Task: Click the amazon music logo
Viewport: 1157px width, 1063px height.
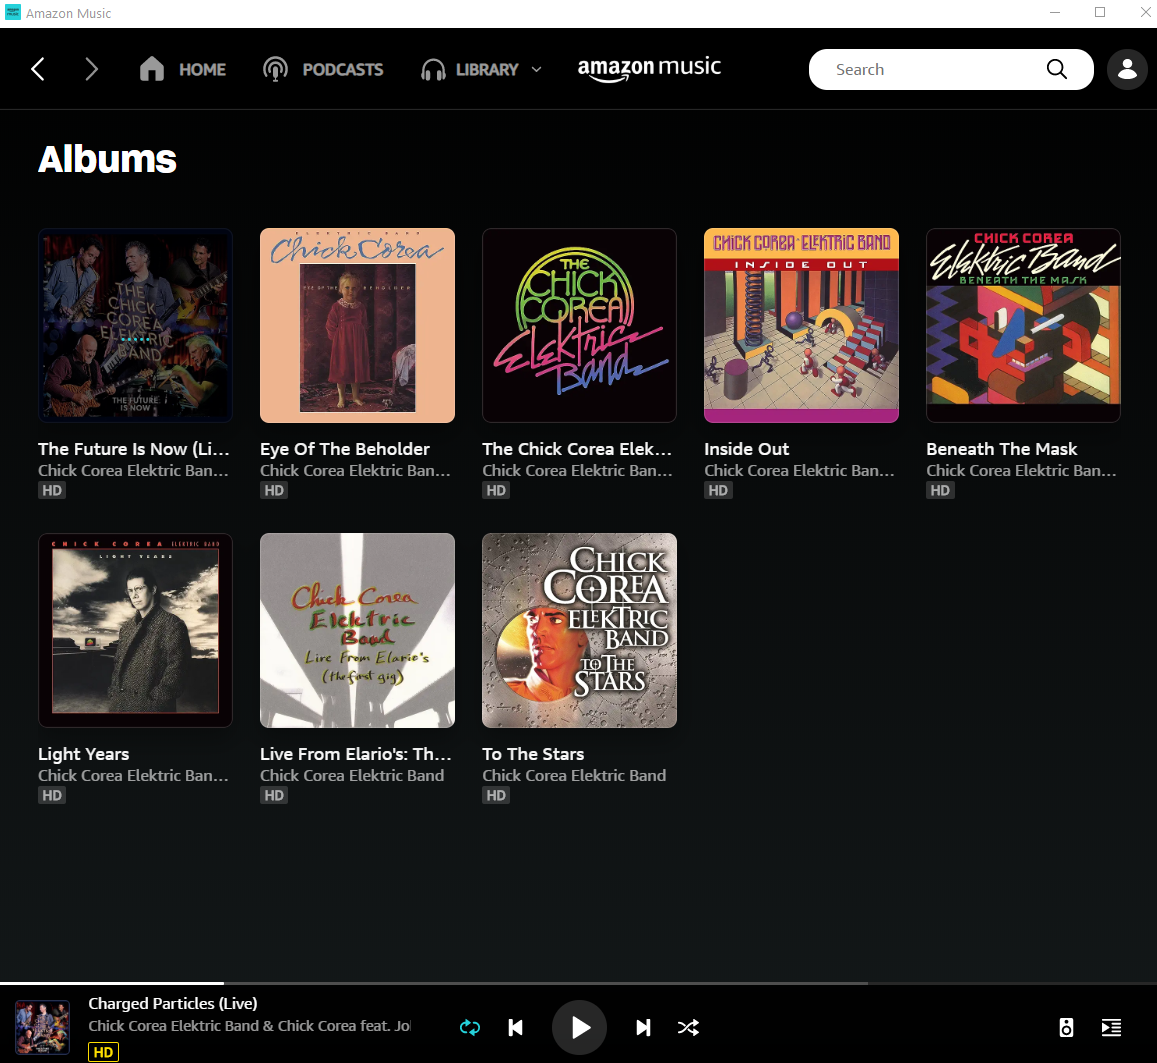Action: pyautogui.click(x=649, y=69)
